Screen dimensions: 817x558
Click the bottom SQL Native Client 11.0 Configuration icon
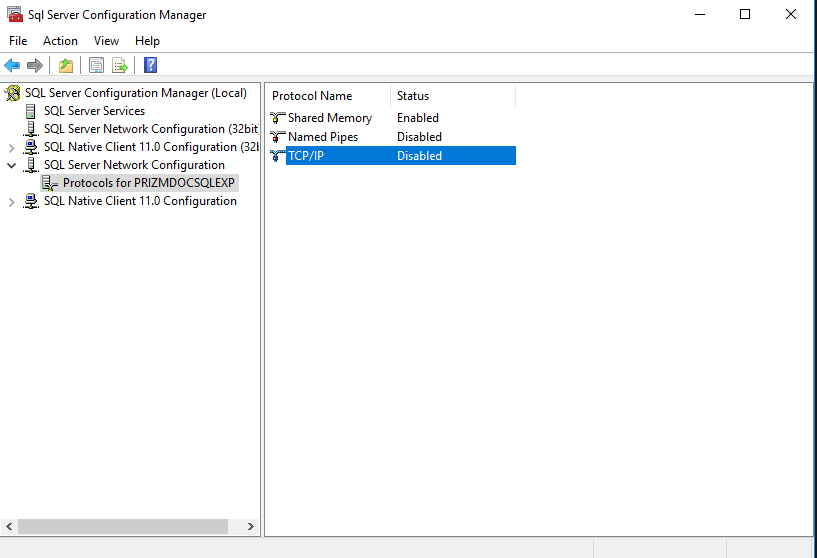click(31, 201)
